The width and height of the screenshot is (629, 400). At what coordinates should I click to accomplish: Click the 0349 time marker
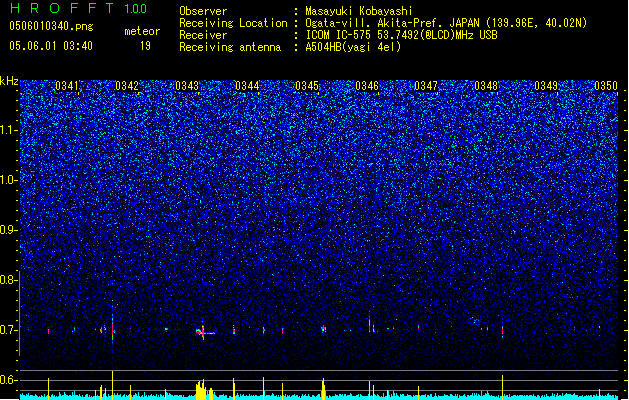[546, 86]
